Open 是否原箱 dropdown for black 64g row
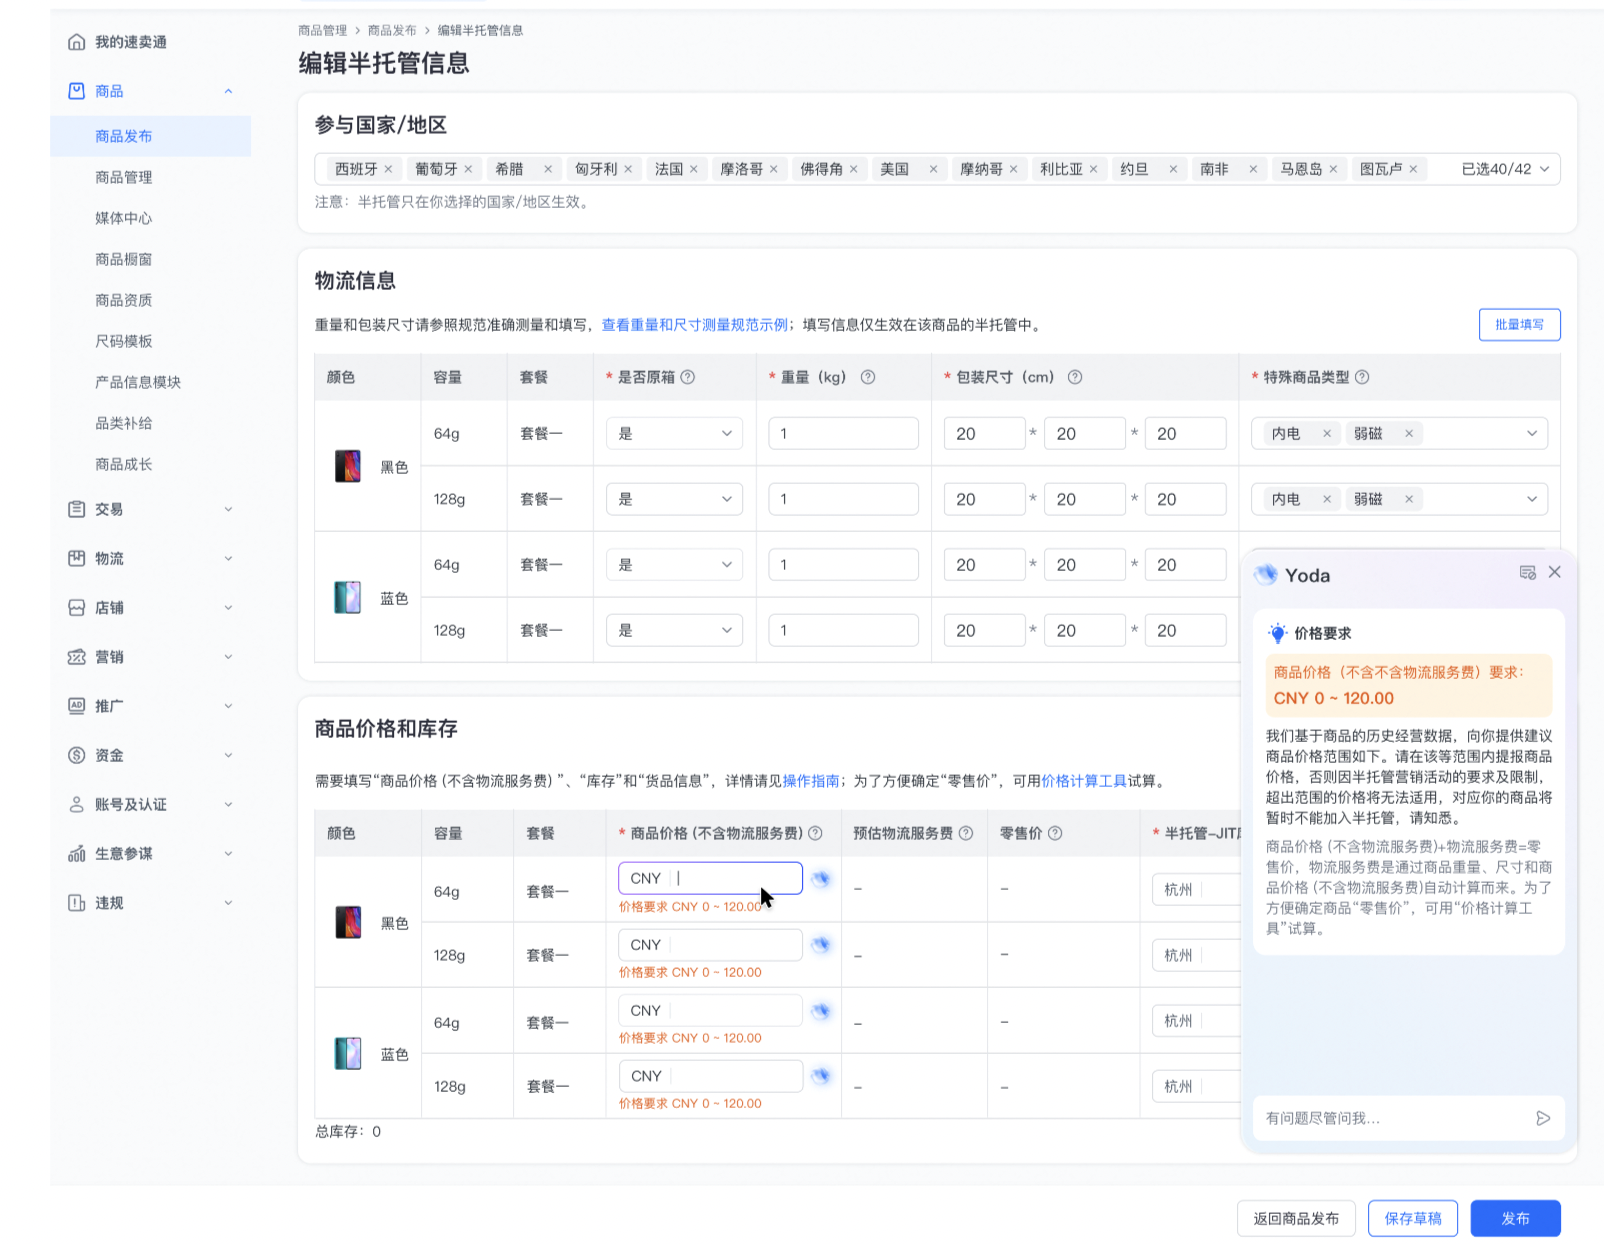This screenshot has width=1604, height=1244. tap(674, 433)
